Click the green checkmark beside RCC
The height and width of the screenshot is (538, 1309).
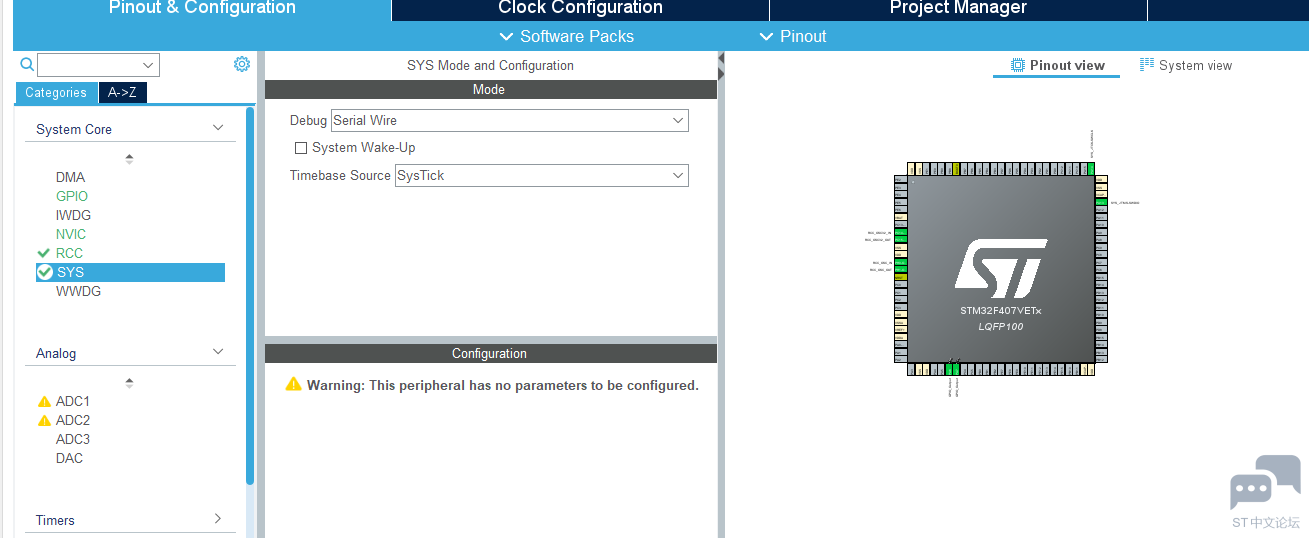pyautogui.click(x=43, y=253)
